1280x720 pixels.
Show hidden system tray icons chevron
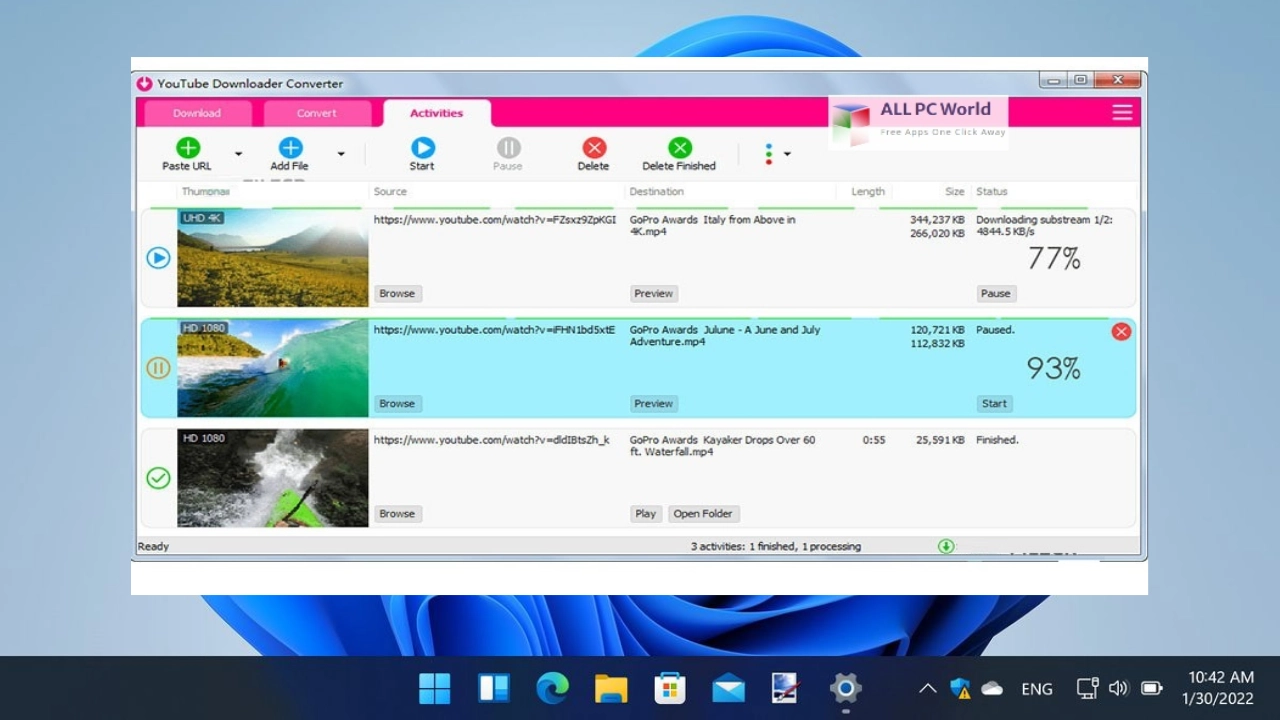(x=927, y=688)
